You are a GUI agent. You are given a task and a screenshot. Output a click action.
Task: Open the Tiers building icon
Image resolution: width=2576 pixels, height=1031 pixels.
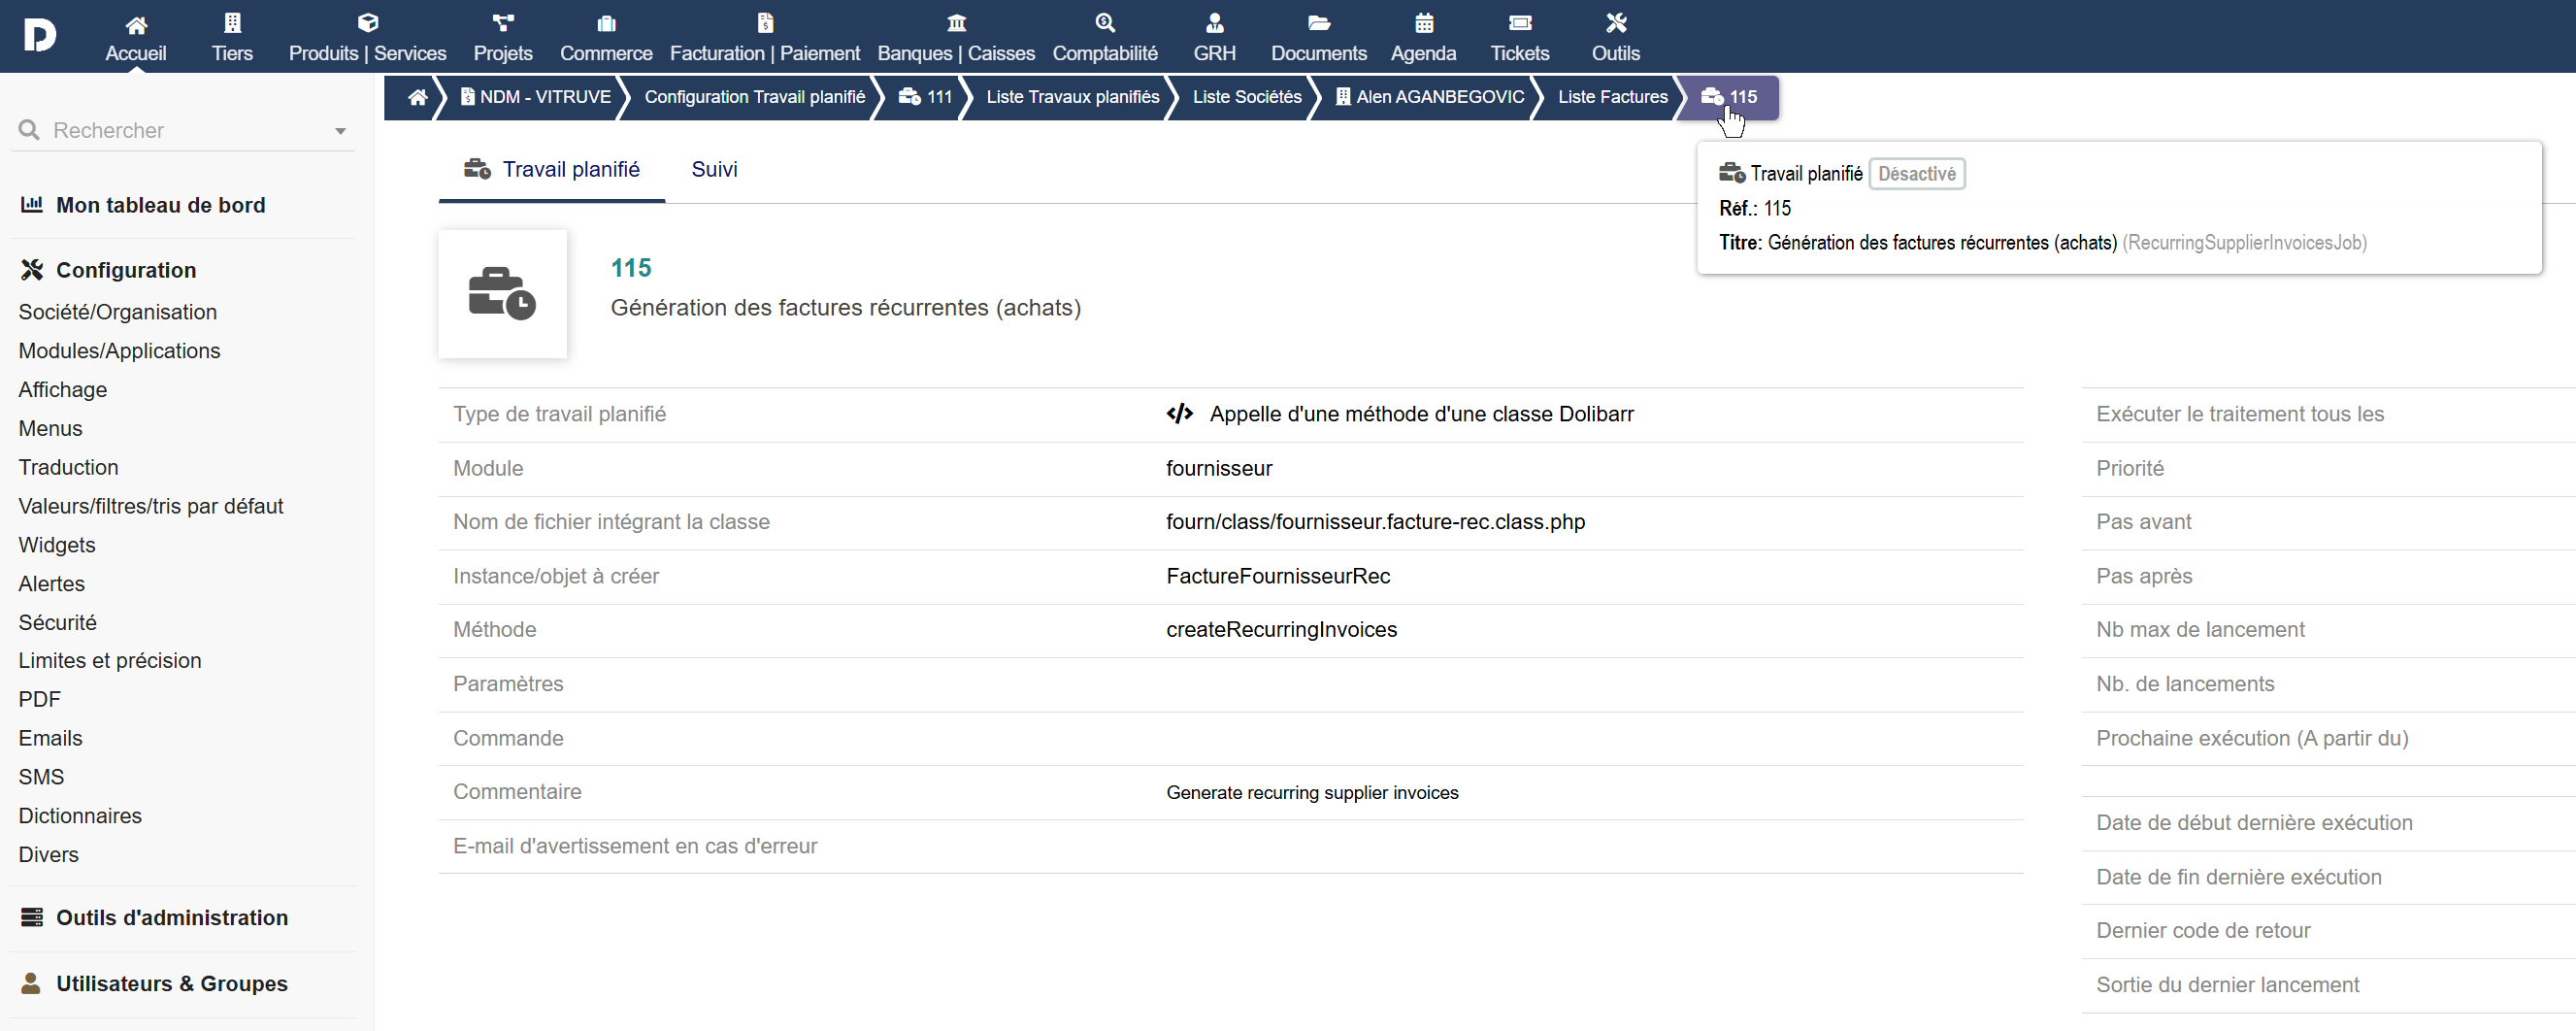(232, 23)
